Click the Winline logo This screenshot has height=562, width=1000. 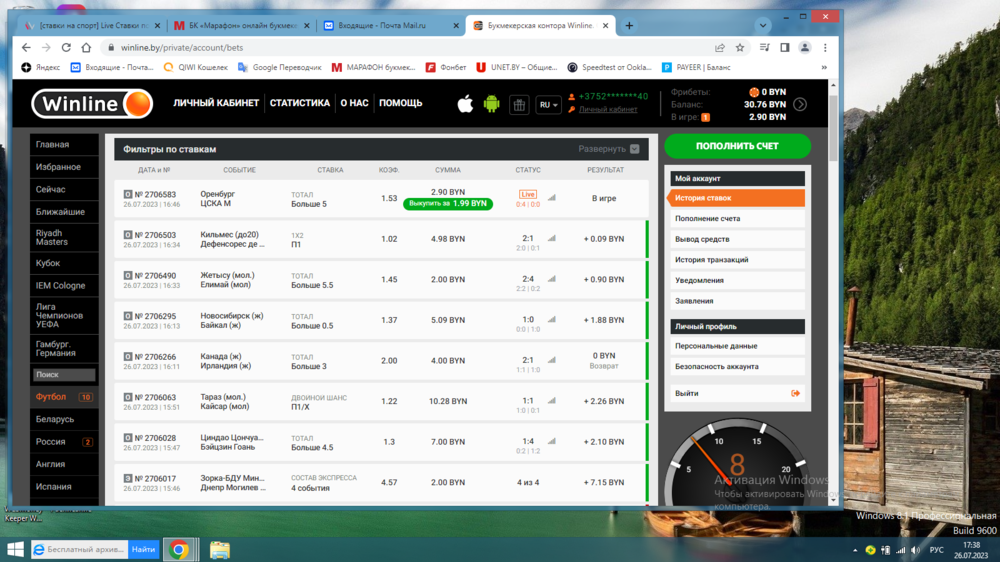[x=91, y=103]
